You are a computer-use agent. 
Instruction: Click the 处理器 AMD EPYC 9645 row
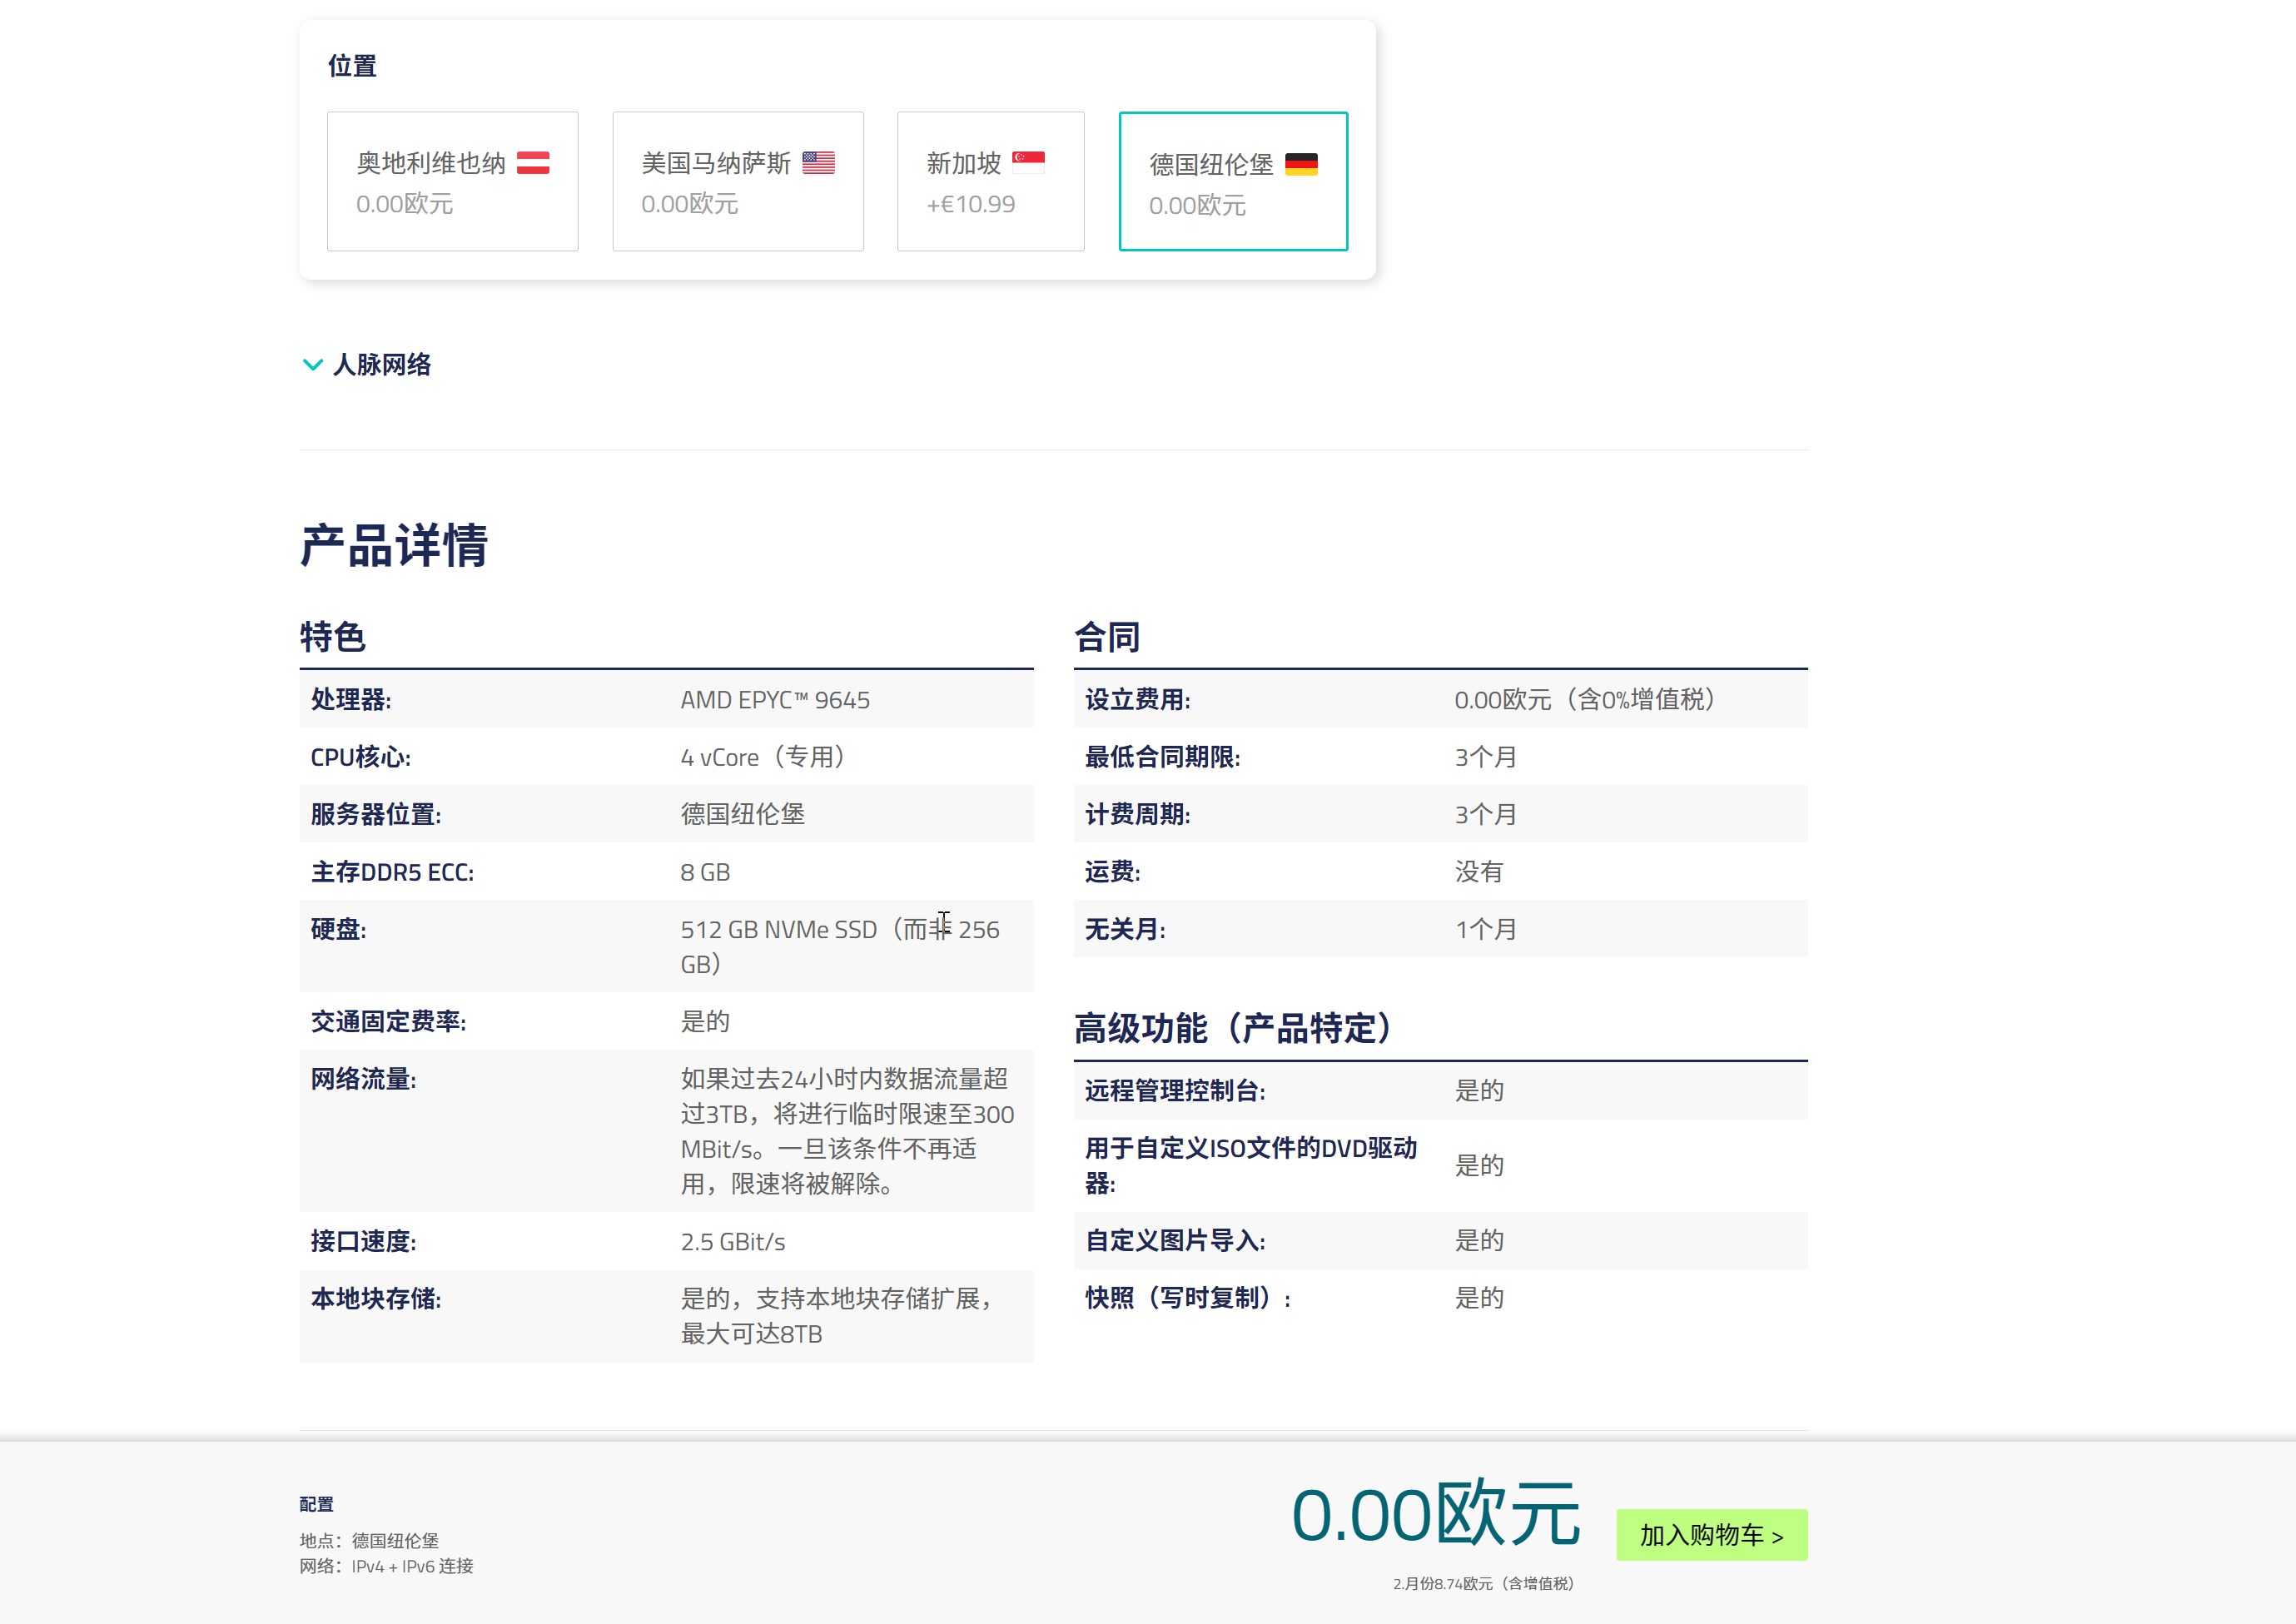coord(666,700)
